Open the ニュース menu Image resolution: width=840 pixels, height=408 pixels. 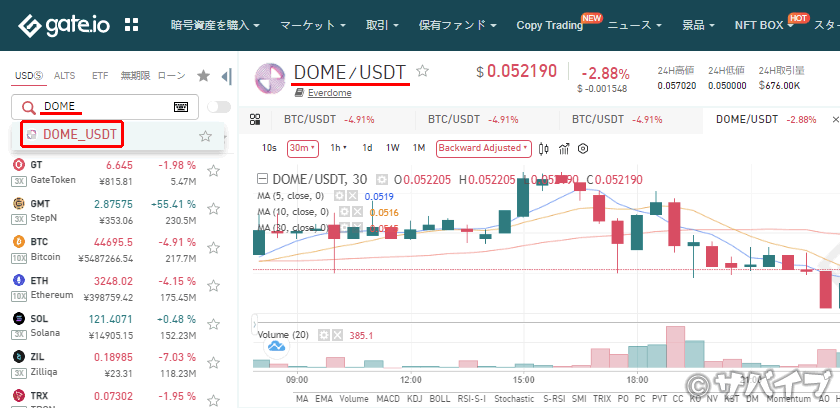click(634, 25)
